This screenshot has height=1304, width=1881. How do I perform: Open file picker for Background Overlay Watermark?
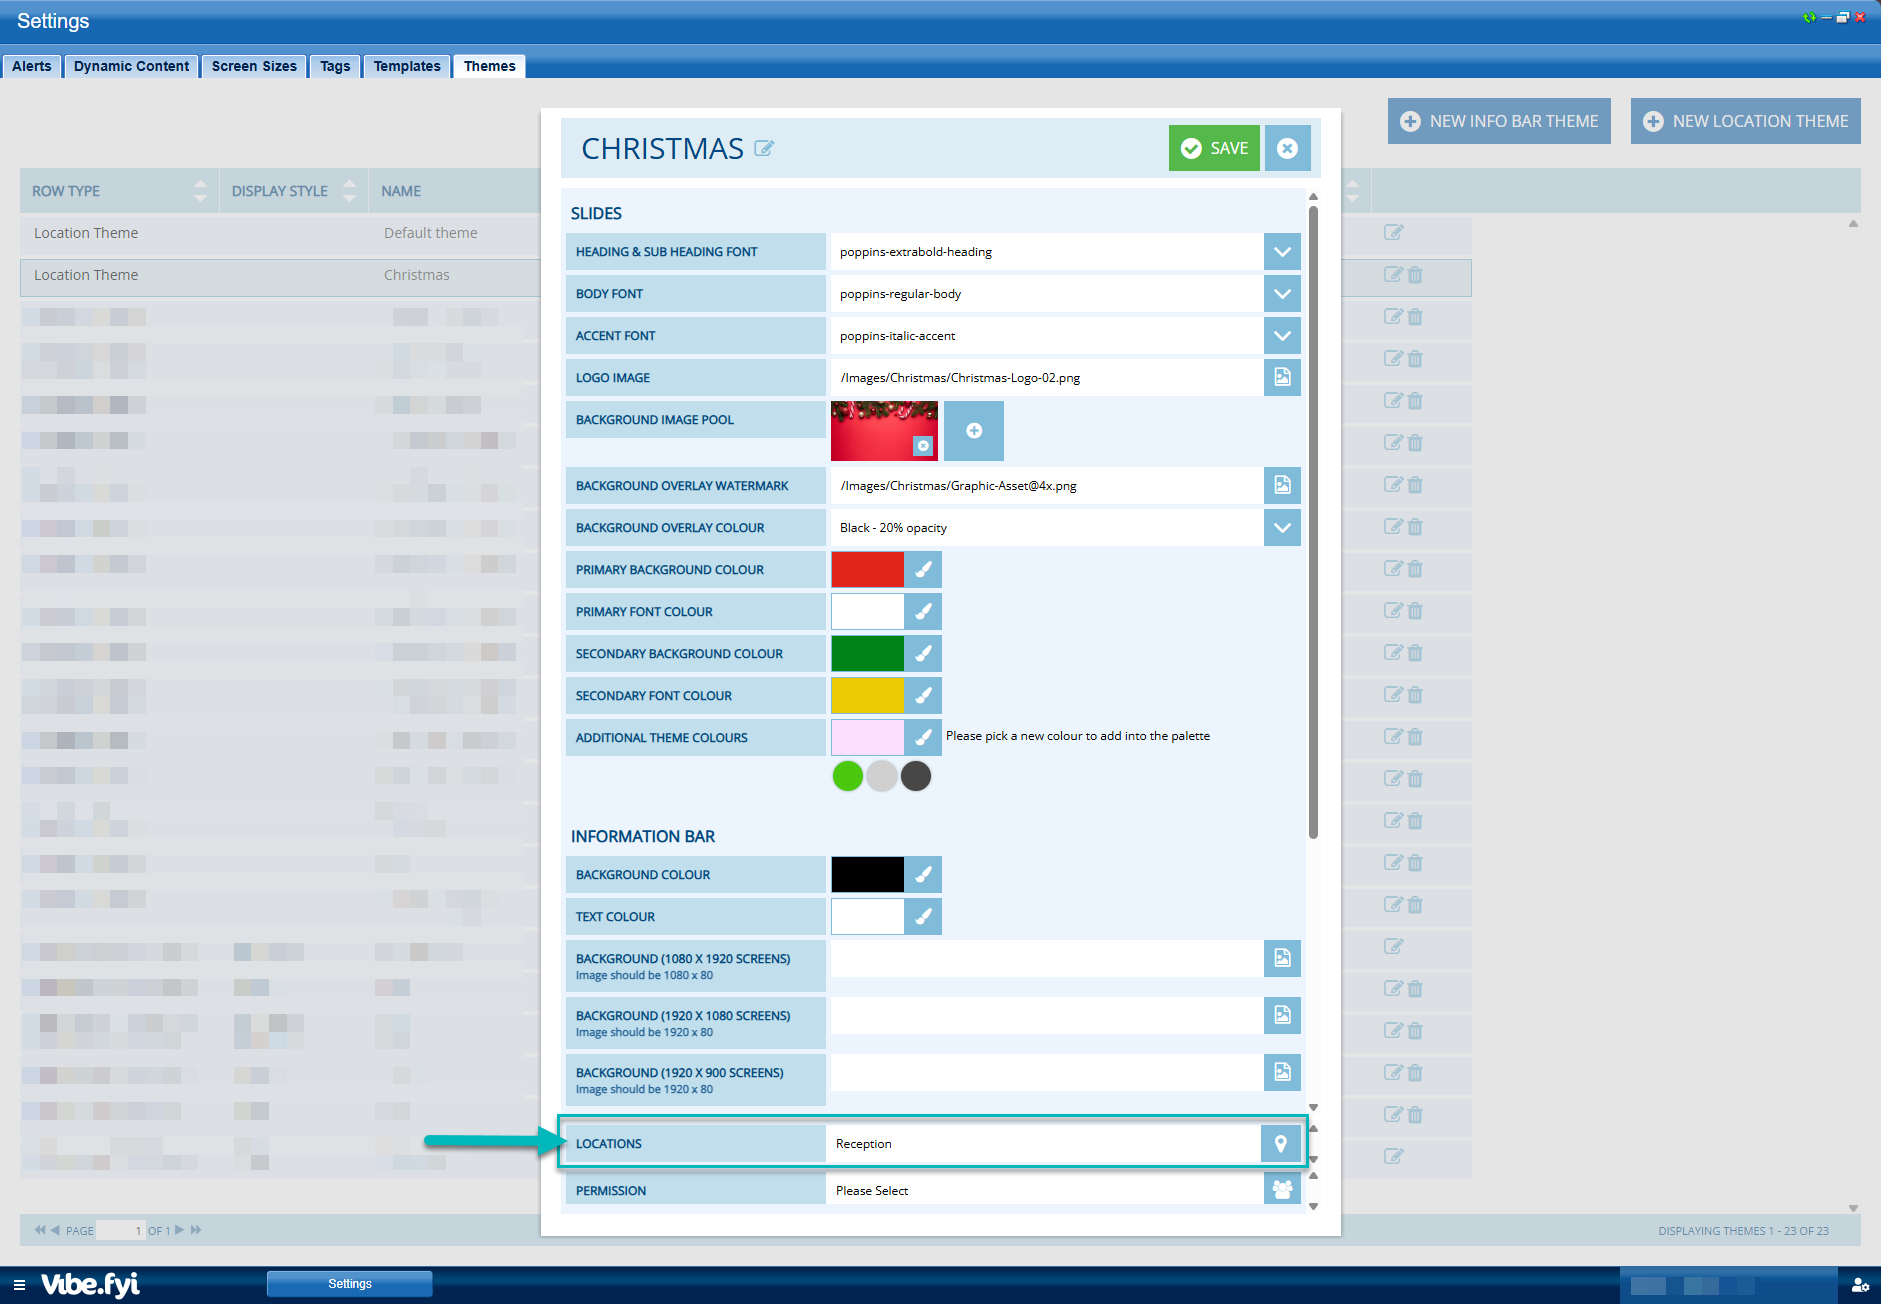click(1282, 486)
